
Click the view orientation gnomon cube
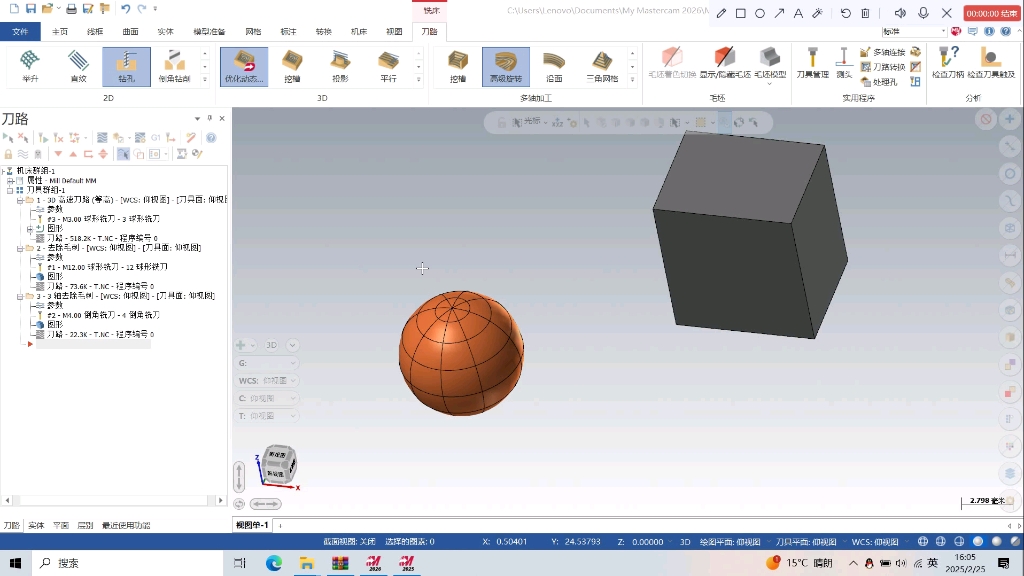tap(279, 465)
